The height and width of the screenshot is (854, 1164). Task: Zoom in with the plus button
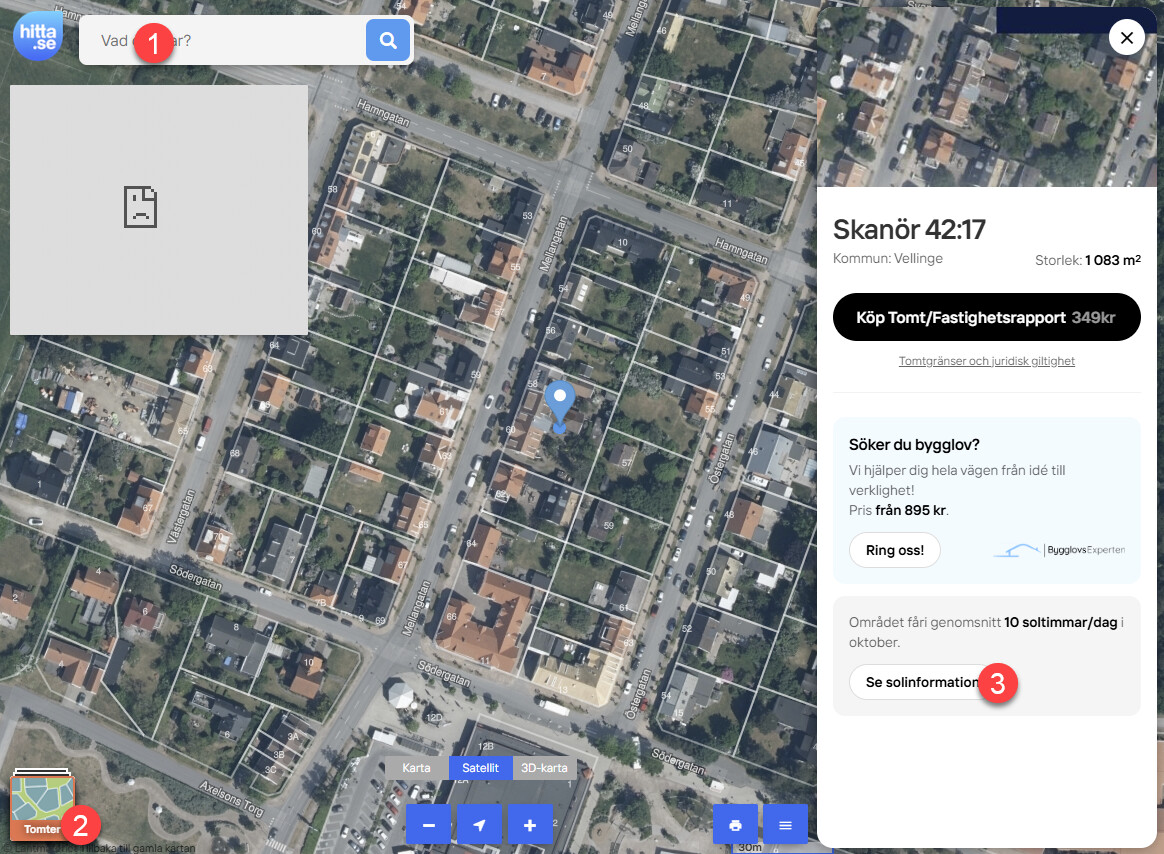(x=530, y=825)
